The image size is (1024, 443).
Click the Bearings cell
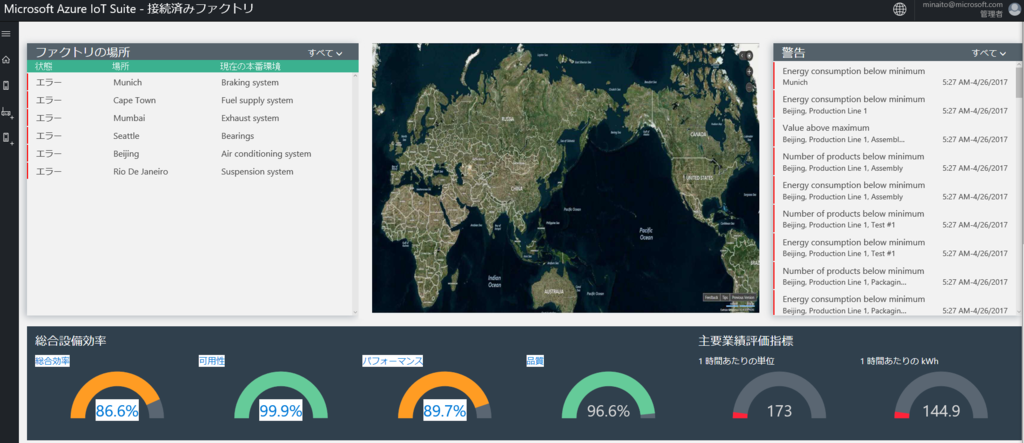(238, 136)
